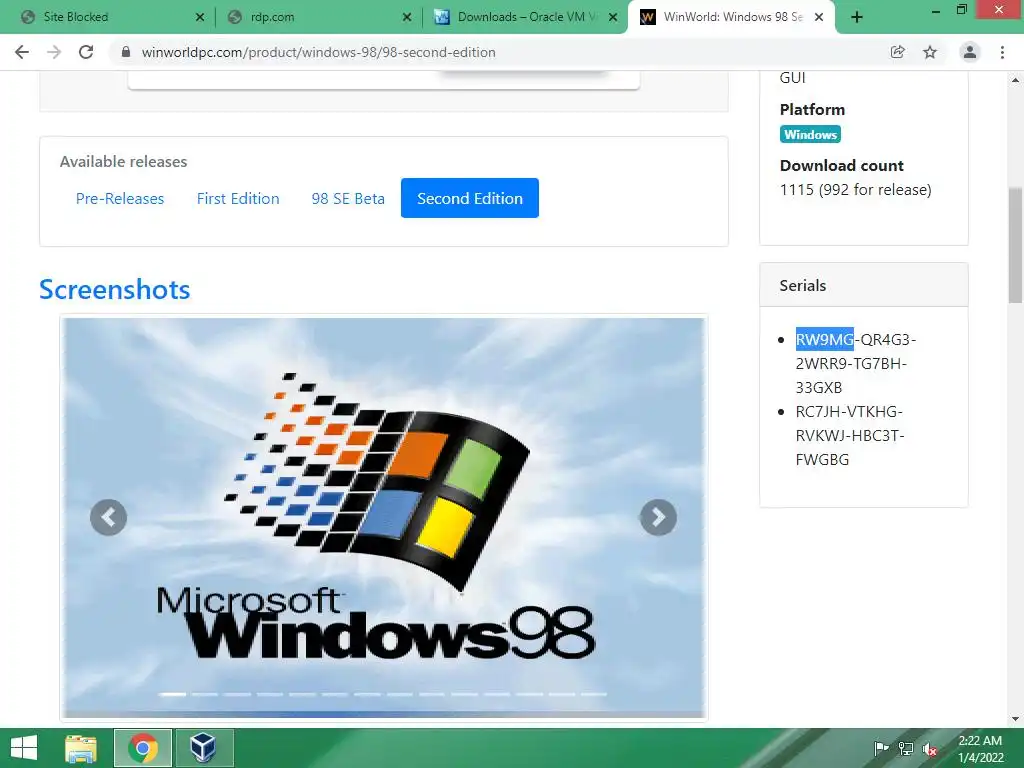Close the WinWorld Windows 98 tab
The image size is (1024, 768).
click(819, 17)
